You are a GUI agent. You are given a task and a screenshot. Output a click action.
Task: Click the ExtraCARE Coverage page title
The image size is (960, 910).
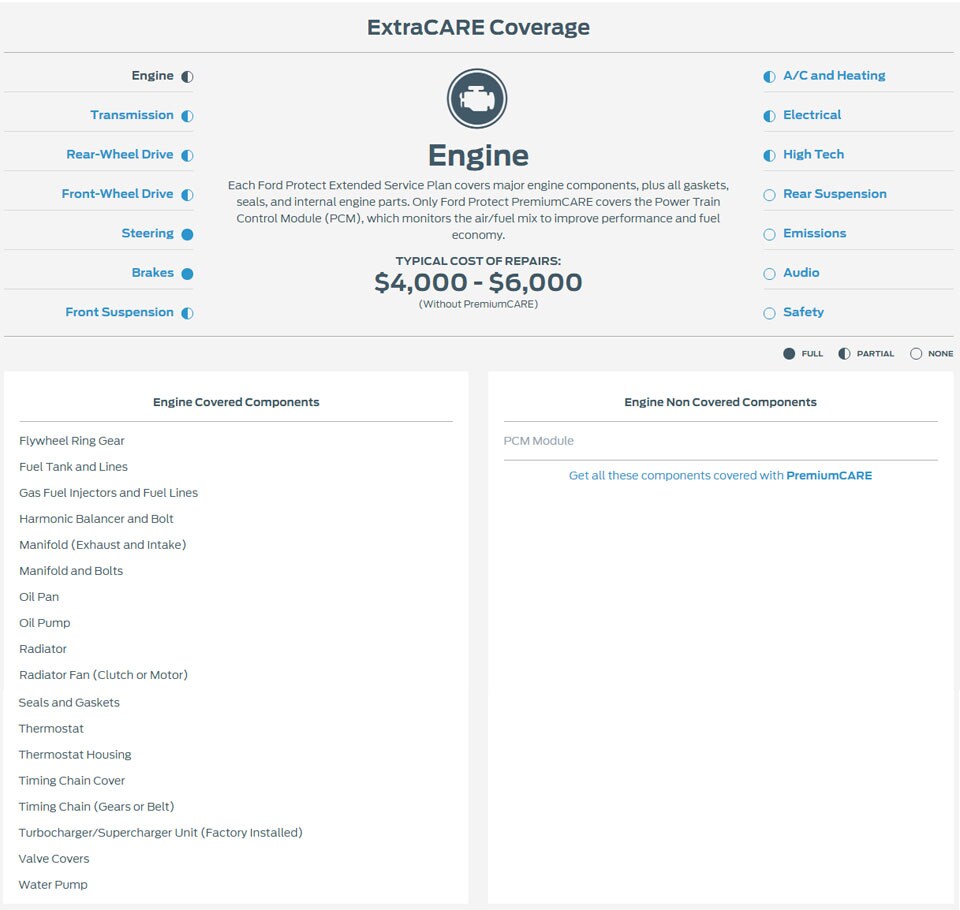point(478,27)
